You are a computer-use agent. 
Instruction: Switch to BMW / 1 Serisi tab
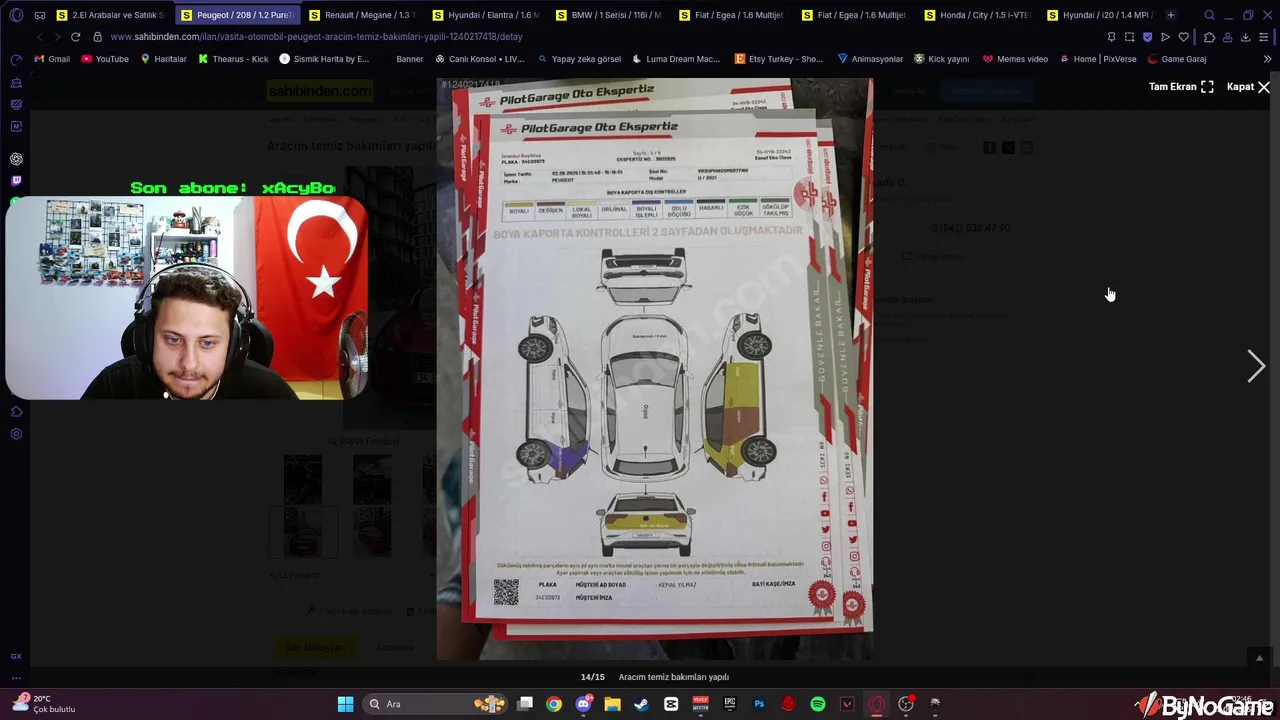pyautogui.click(x=609, y=15)
